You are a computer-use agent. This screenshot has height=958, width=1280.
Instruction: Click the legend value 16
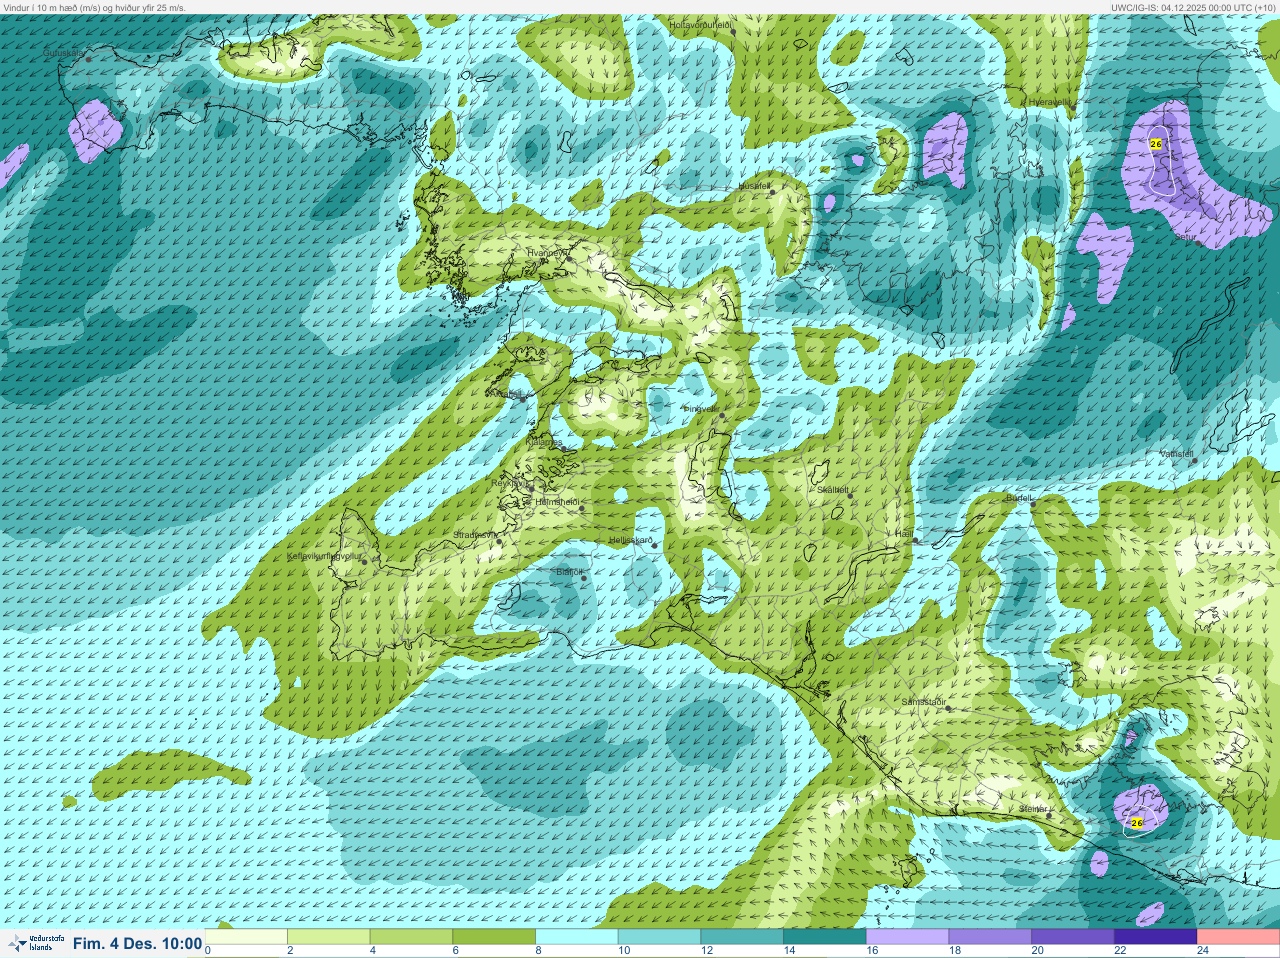tap(872, 950)
